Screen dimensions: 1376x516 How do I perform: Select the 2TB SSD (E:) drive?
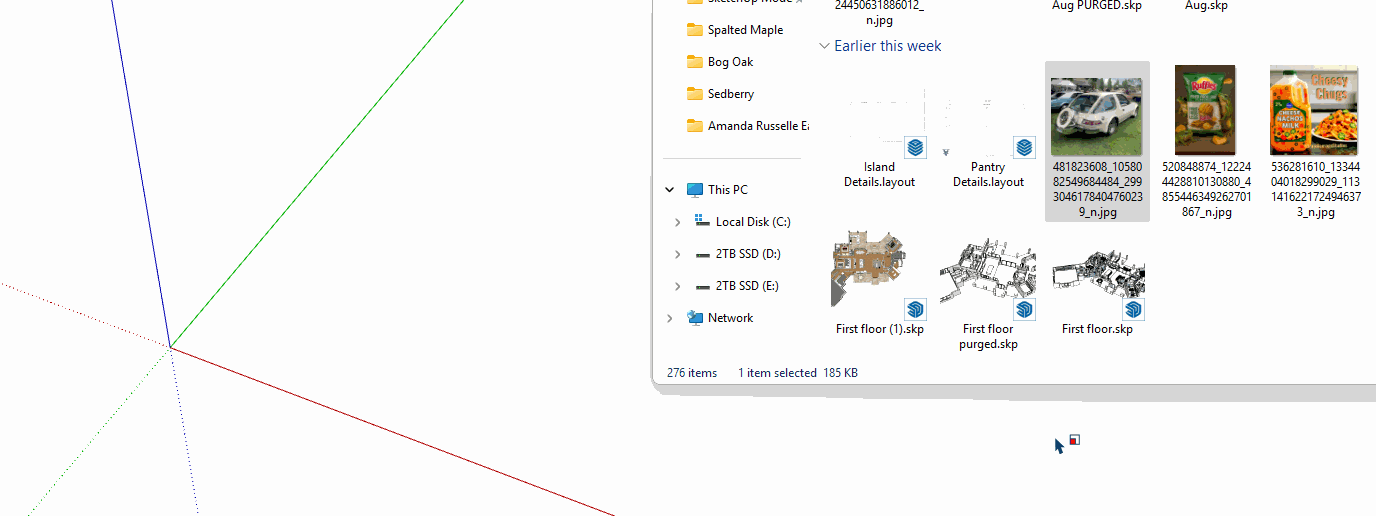[737, 286]
